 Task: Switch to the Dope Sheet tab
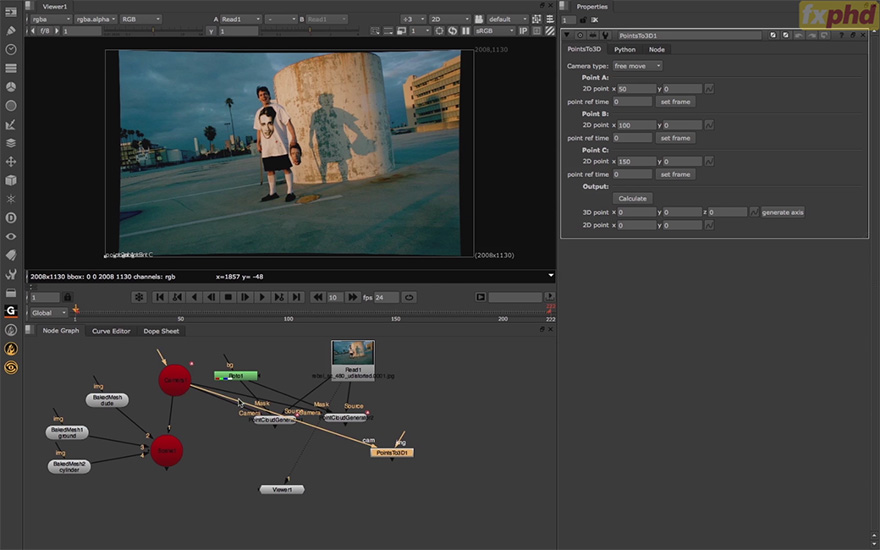tap(161, 331)
